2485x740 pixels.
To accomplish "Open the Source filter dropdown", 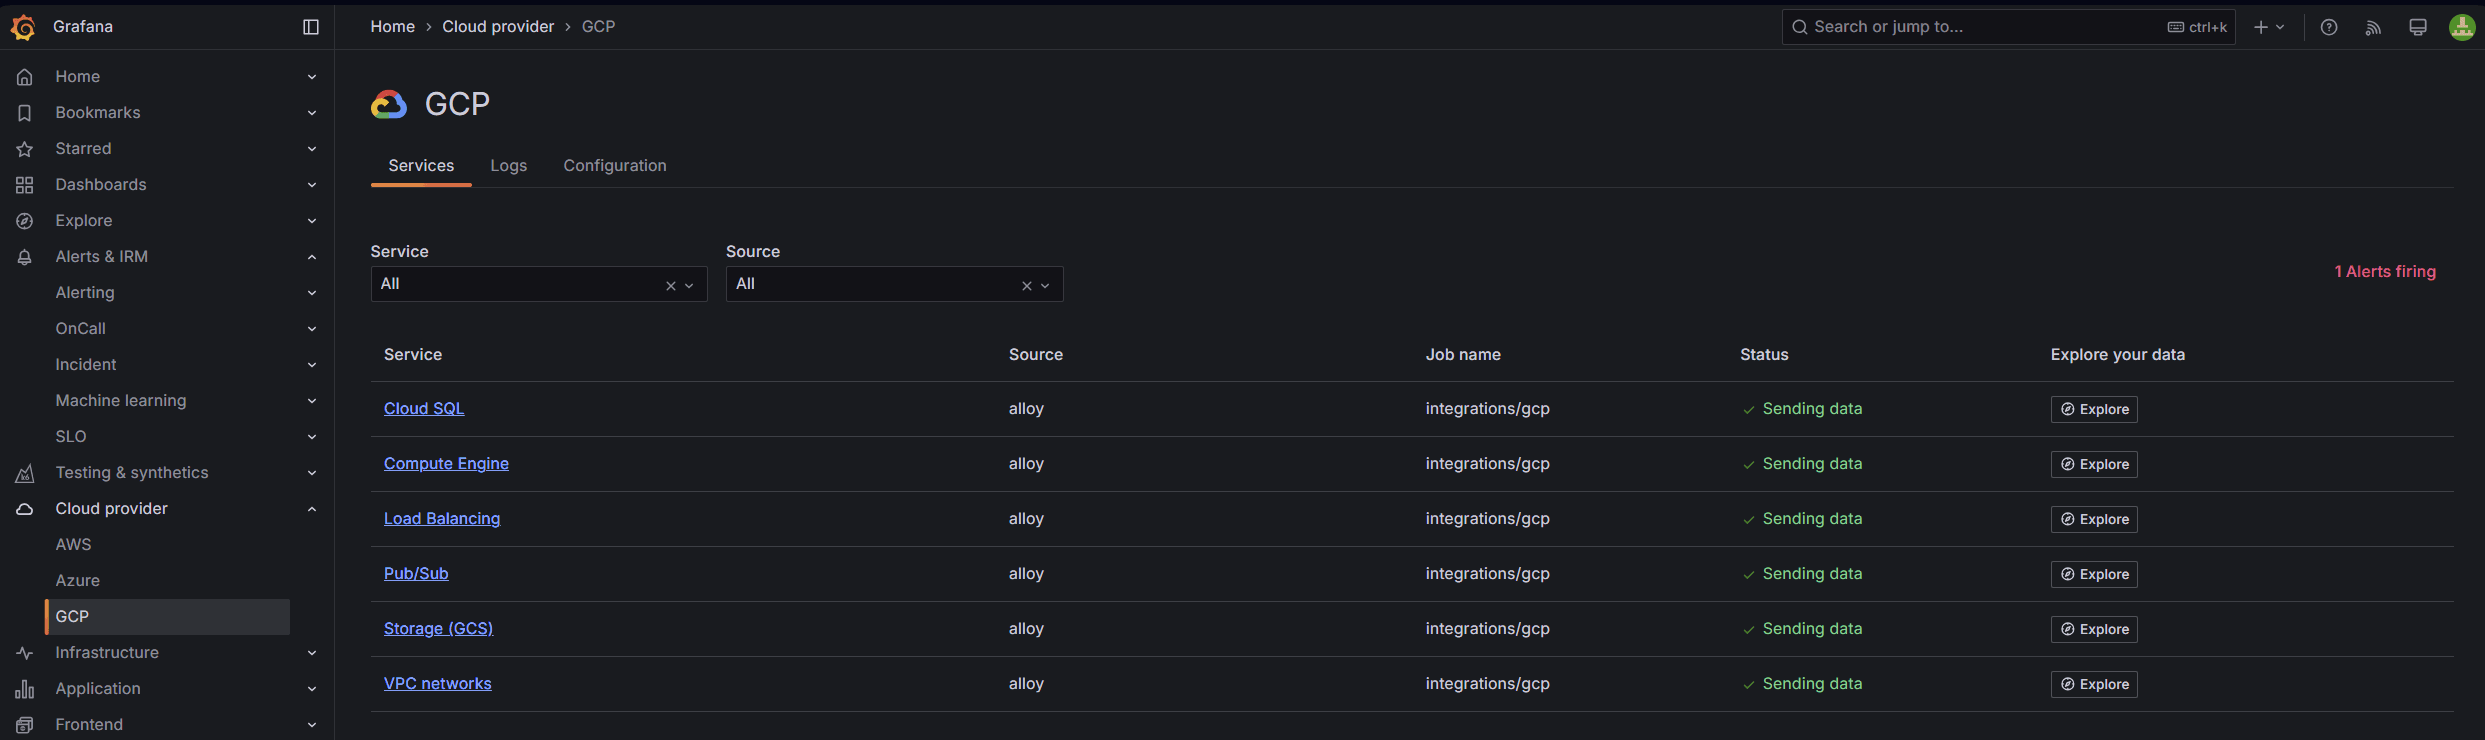I will (894, 284).
